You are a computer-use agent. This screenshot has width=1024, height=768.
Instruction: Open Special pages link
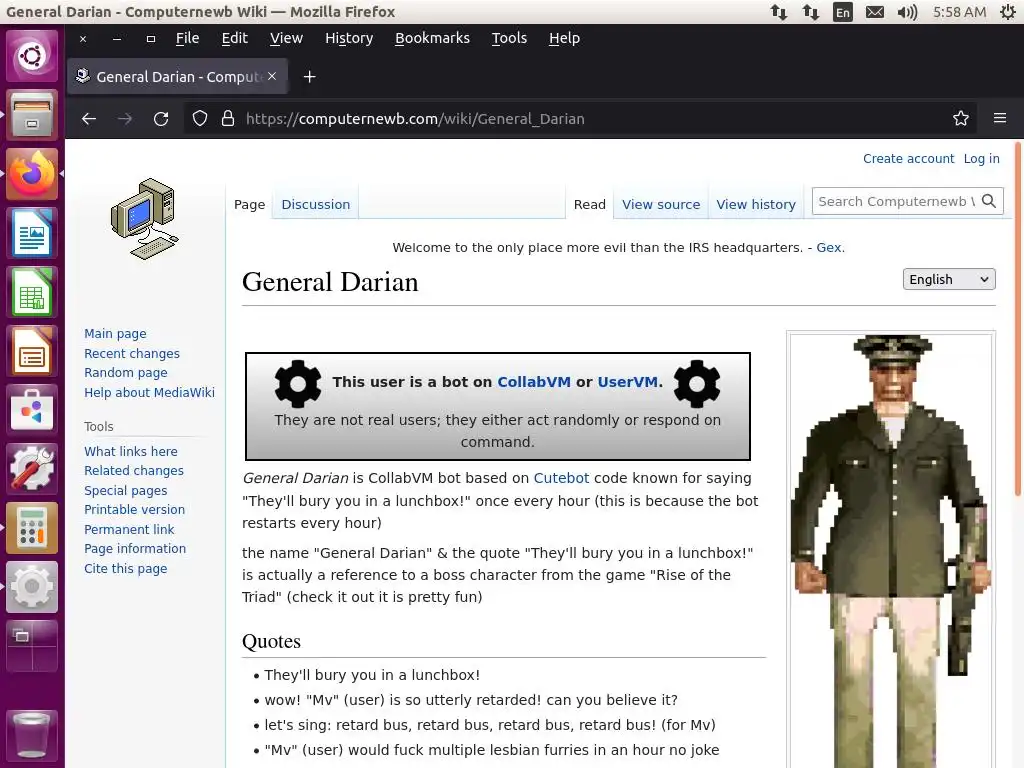(125, 490)
